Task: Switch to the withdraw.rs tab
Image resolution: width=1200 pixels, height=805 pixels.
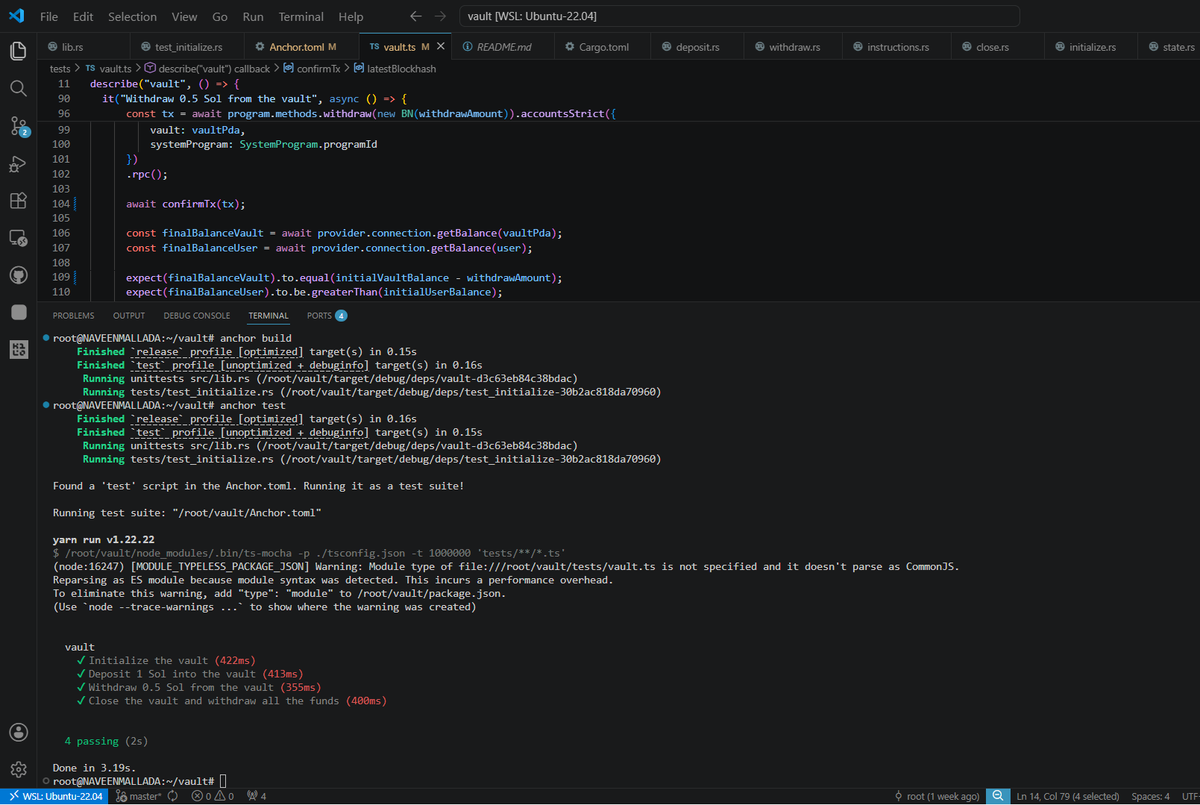Action: [794, 47]
